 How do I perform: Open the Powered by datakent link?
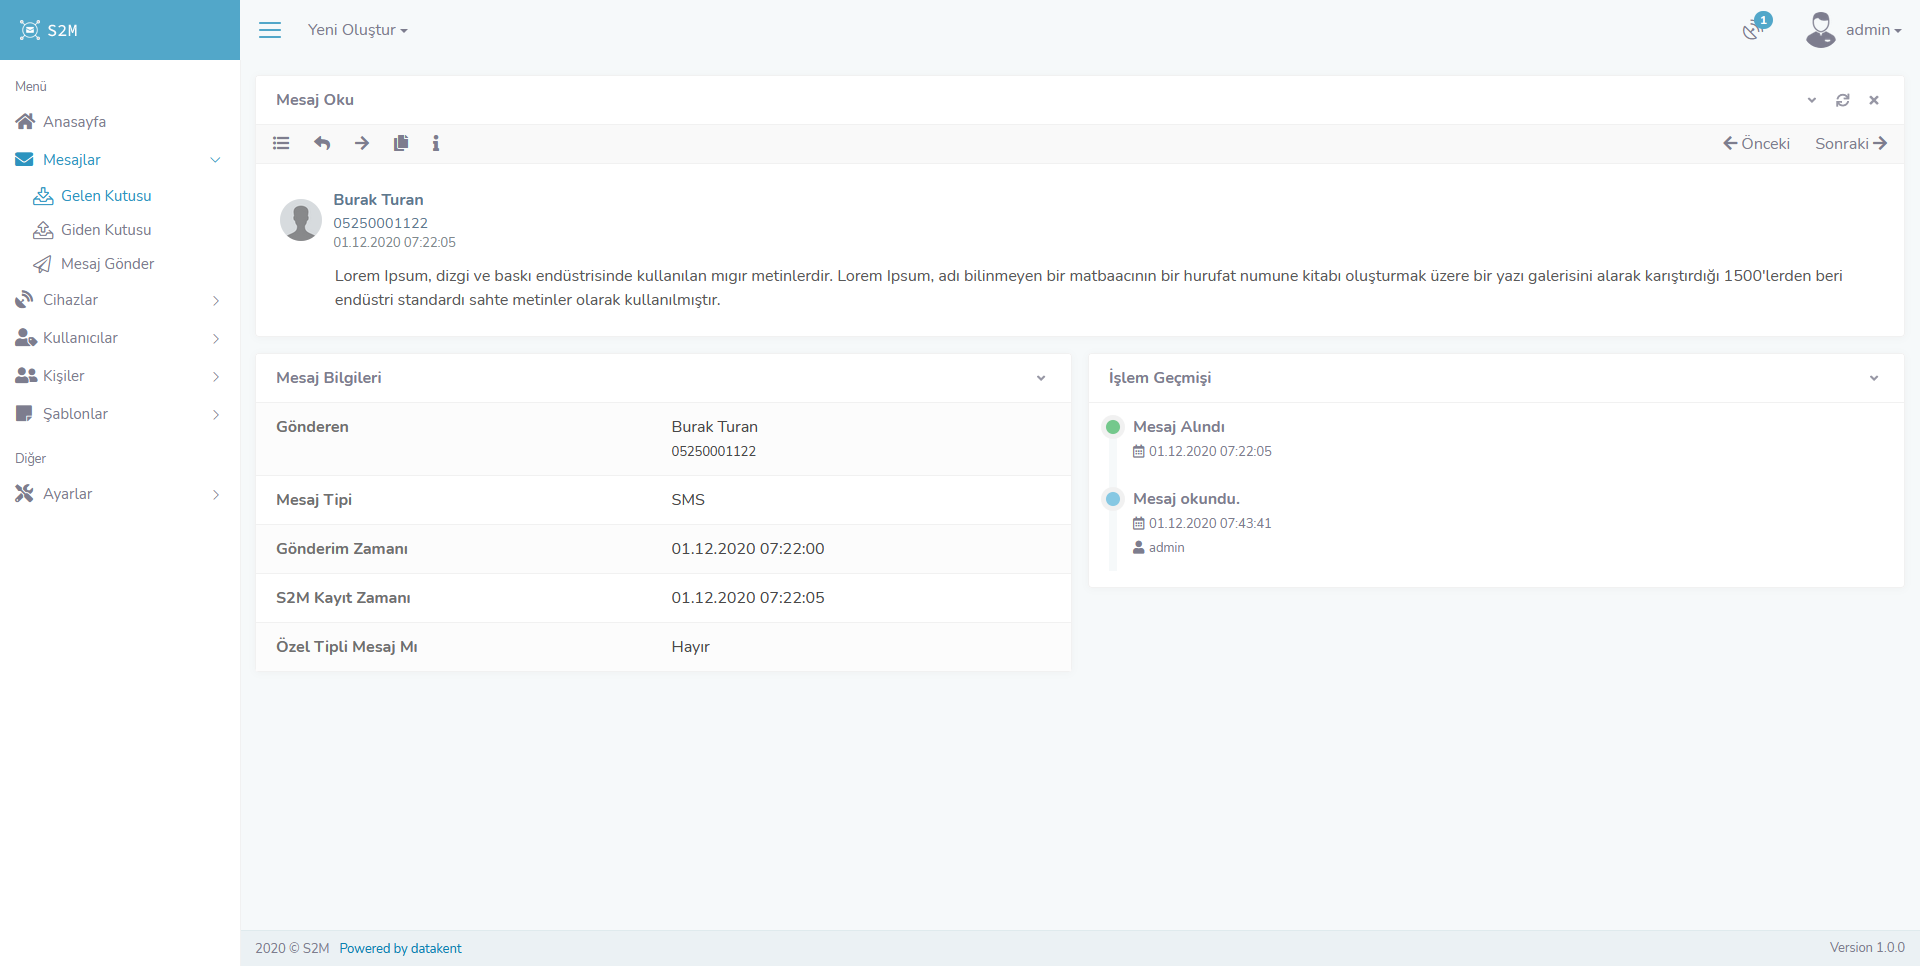pyautogui.click(x=400, y=948)
